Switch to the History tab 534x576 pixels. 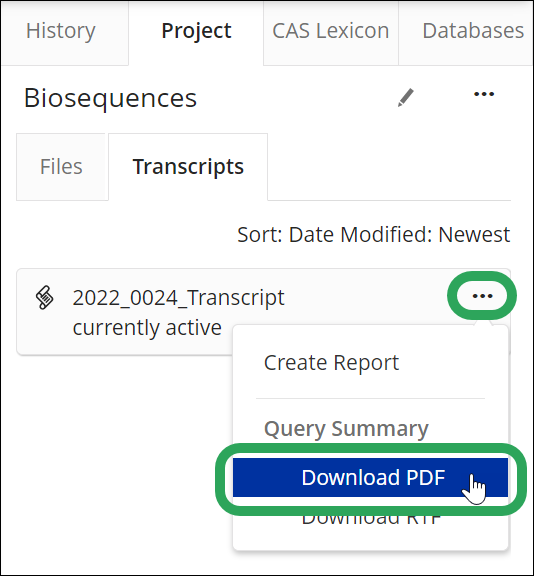click(61, 32)
